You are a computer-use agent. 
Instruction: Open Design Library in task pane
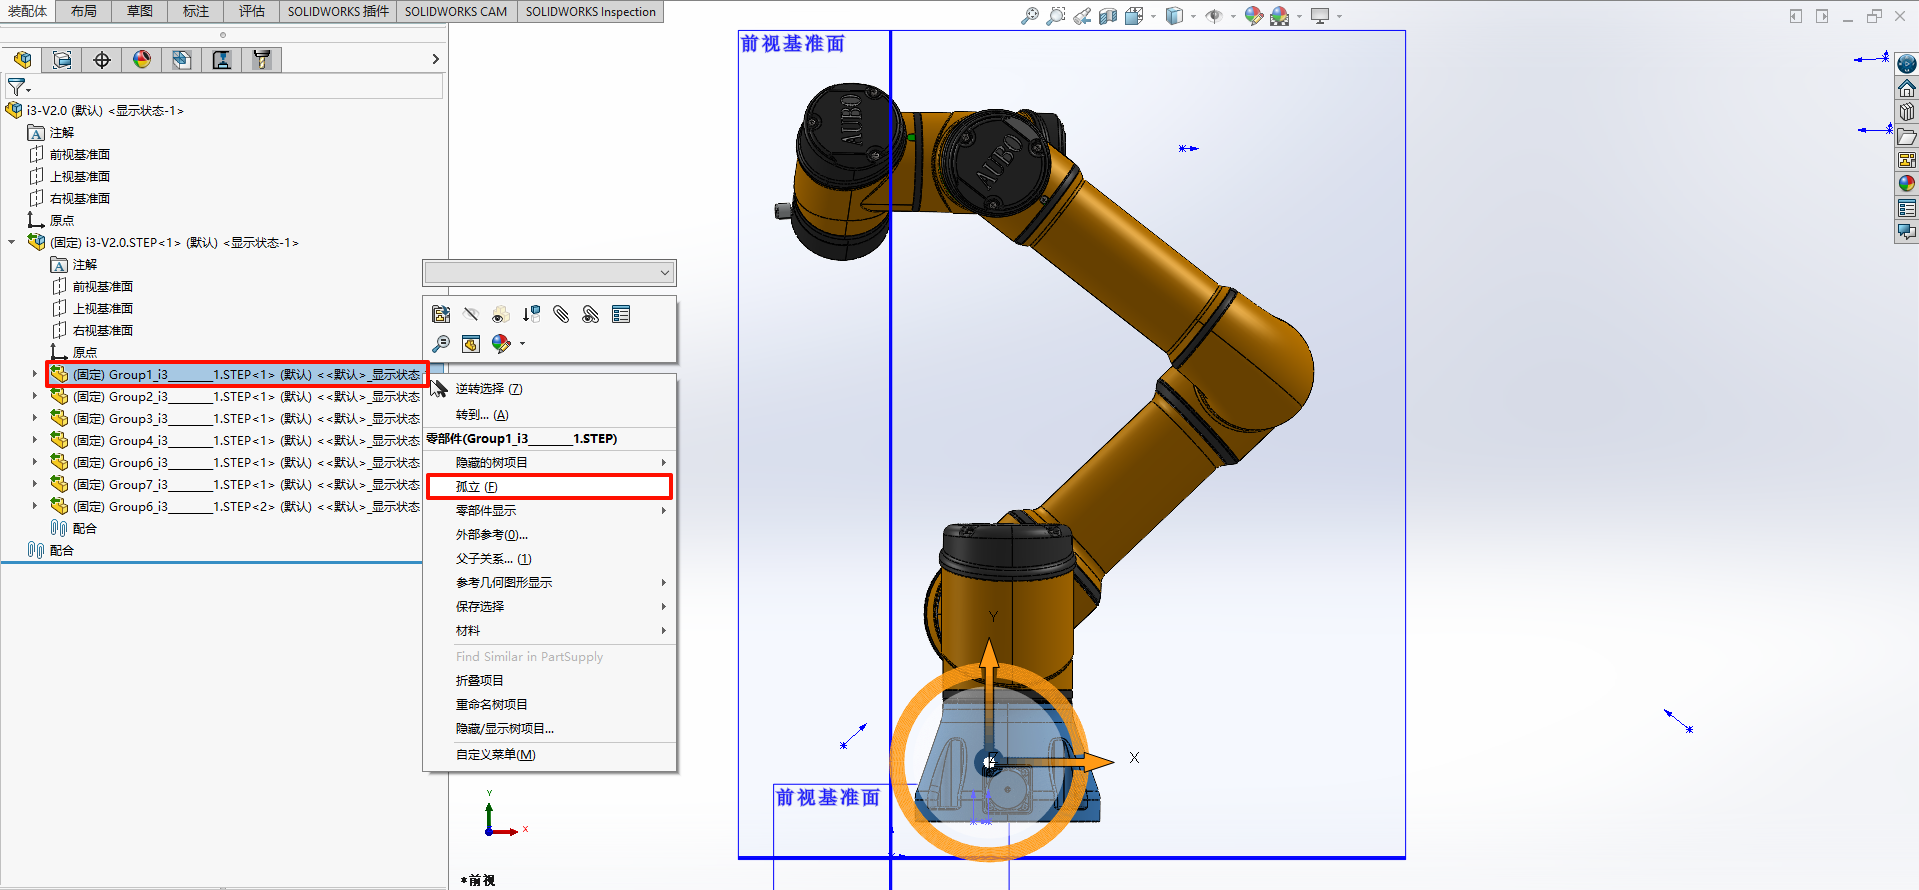pos(1907,112)
